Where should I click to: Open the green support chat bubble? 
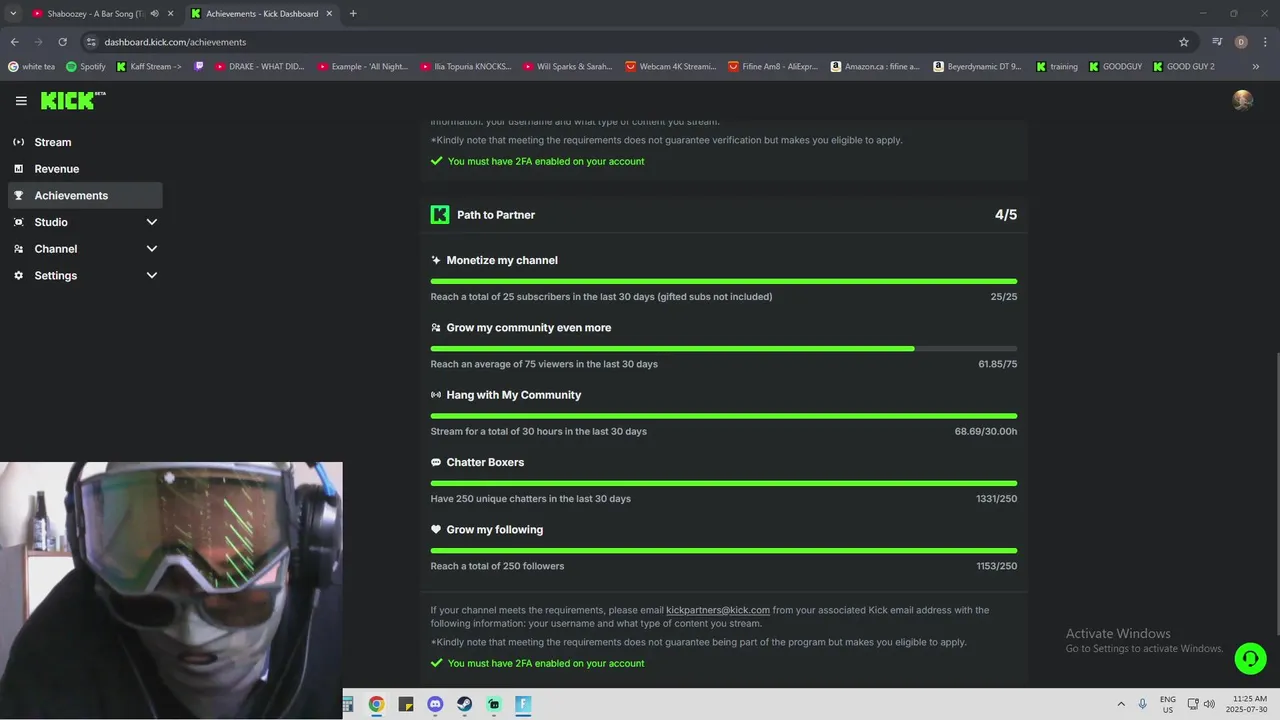(x=1250, y=658)
